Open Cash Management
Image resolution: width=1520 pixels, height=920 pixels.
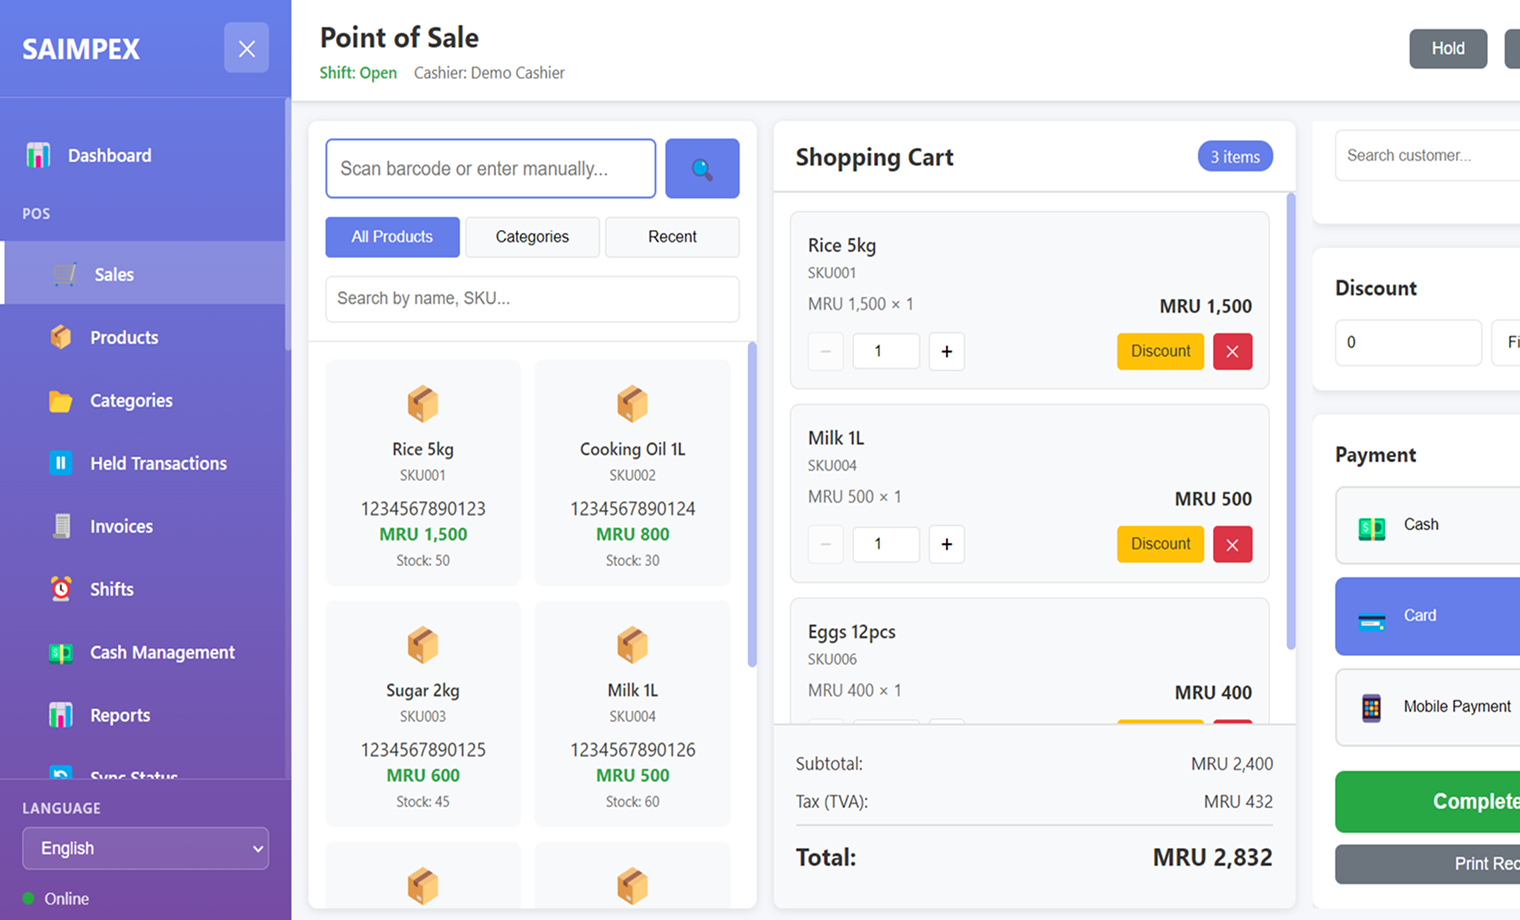(162, 652)
